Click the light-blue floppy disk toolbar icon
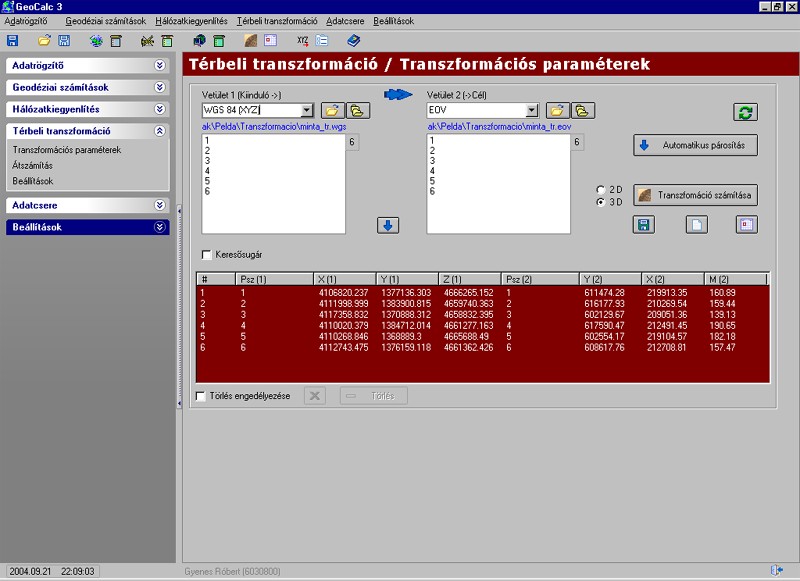 64,41
